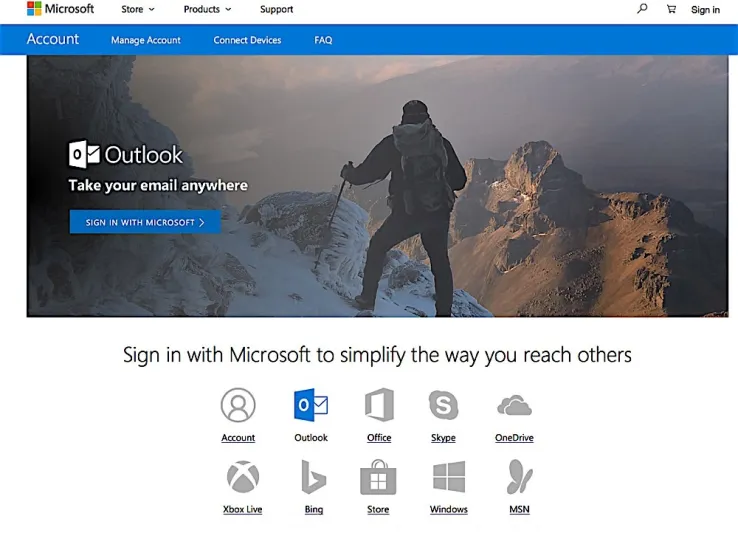The width and height of the screenshot is (738, 533).
Task: Click the Sign in link
Action: [705, 10]
